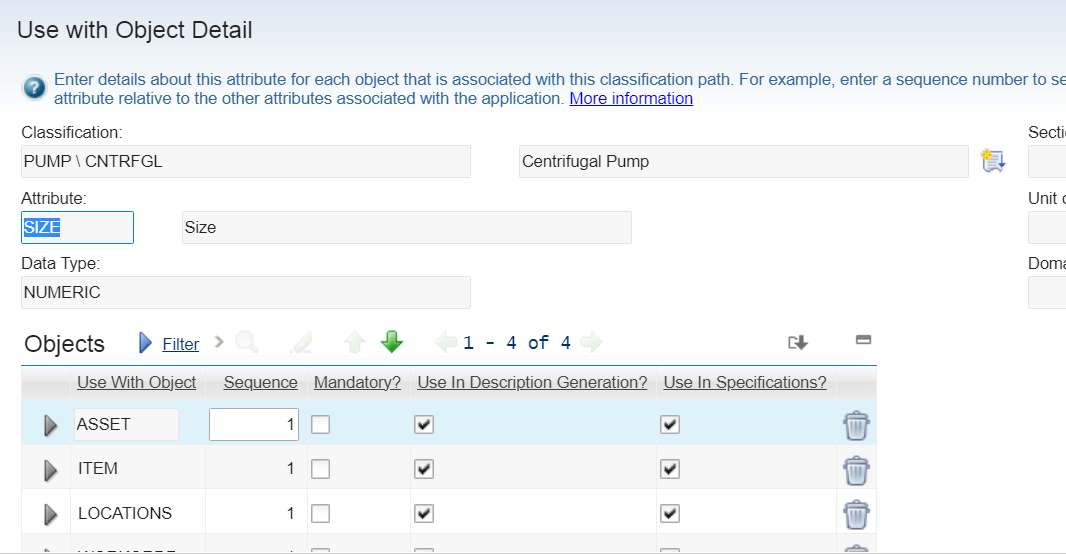Click the download table icon in Objects toolbar

[797, 343]
